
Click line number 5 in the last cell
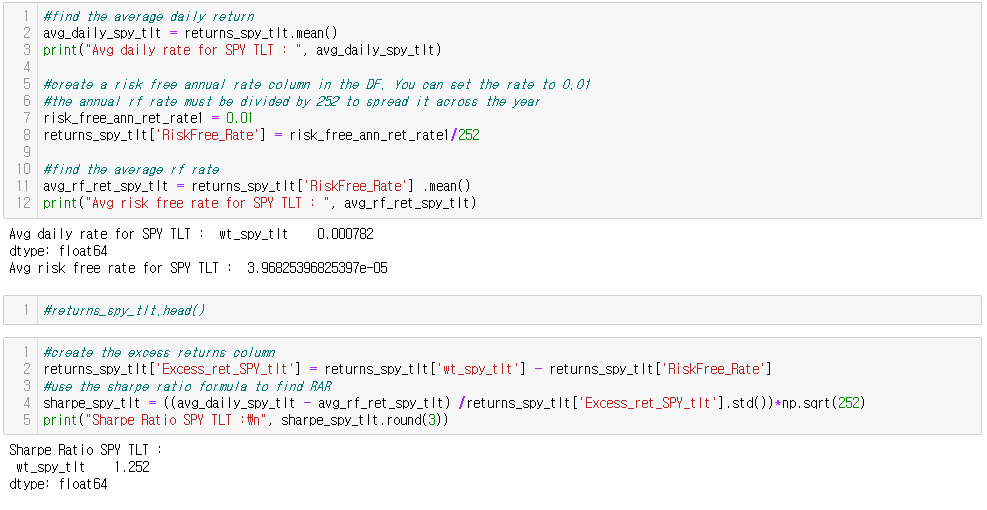[x=26, y=420]
